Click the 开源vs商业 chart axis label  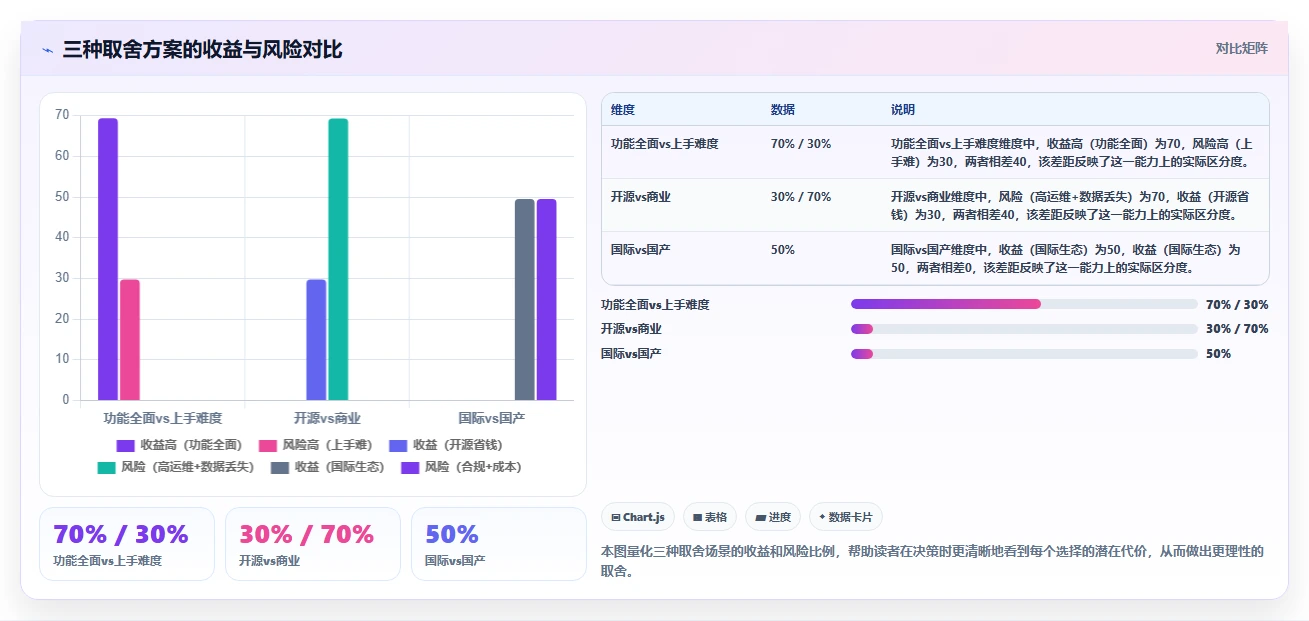[327, 418]
